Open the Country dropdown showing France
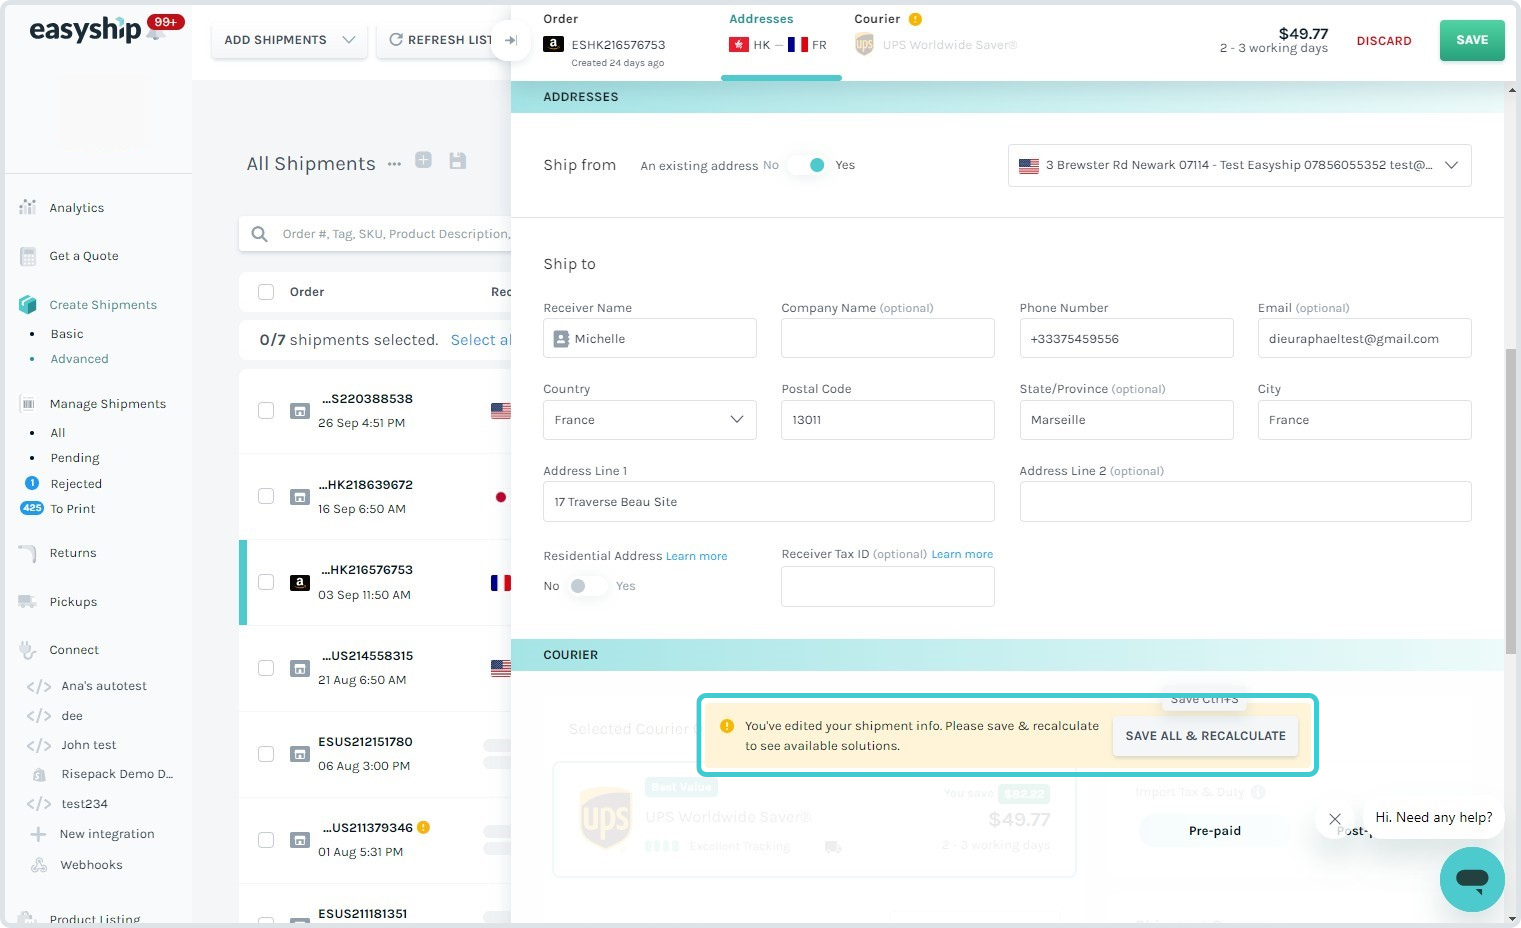Viewport: 1521px width, 928px height. pos(649,420)
